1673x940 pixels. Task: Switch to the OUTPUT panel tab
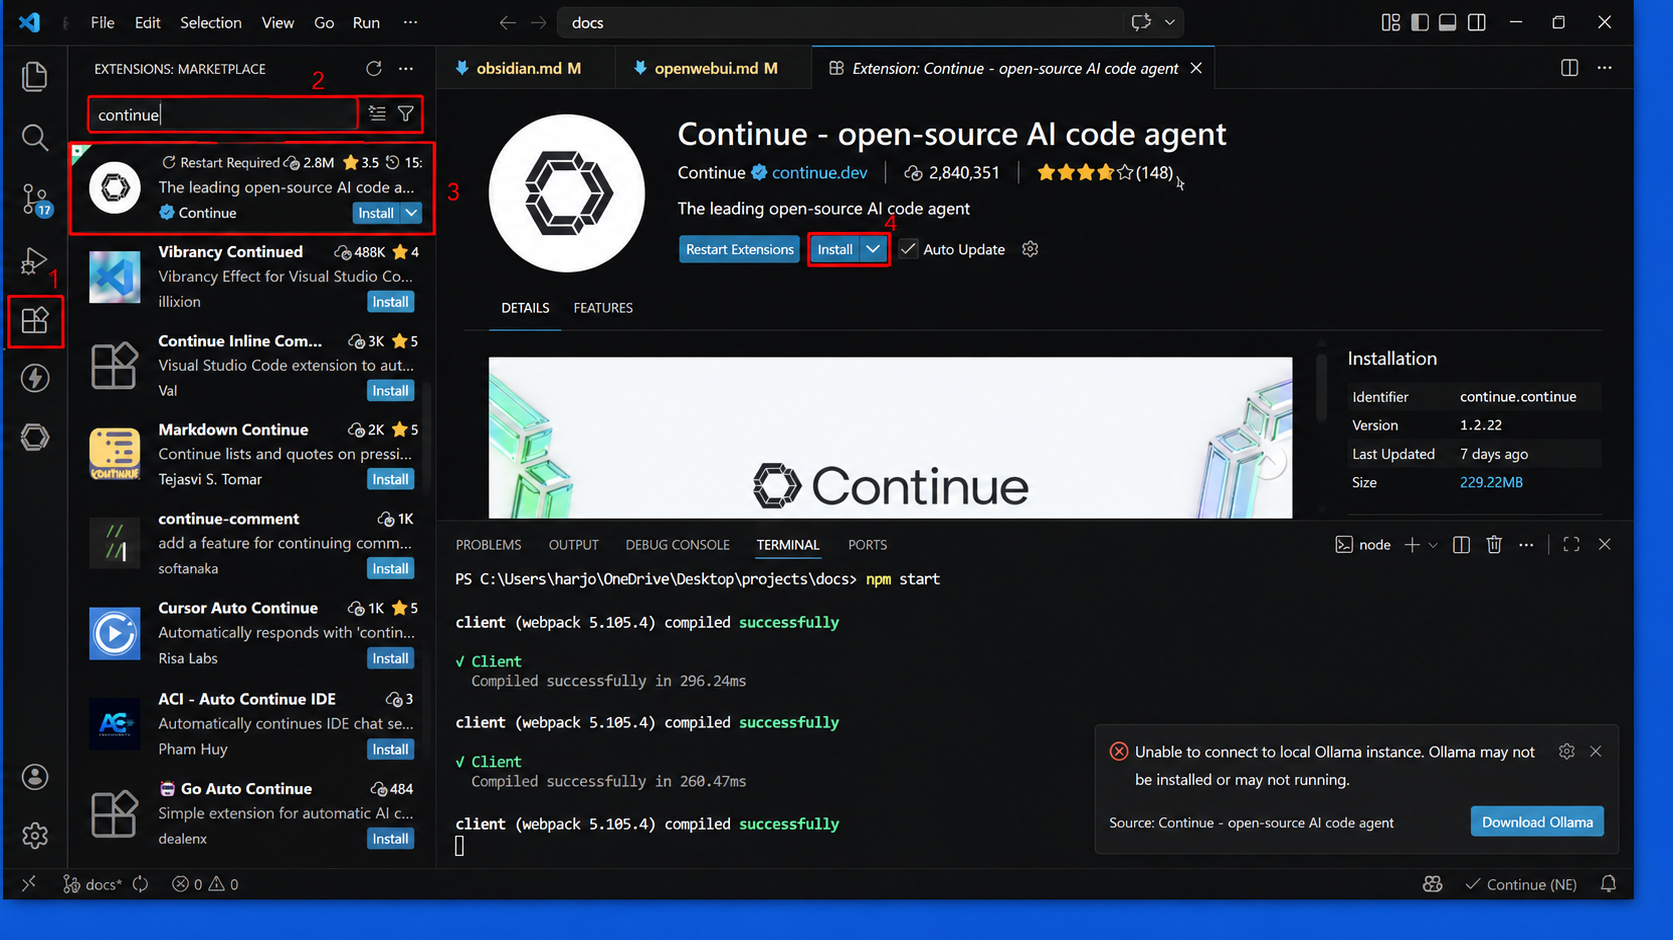tap(574, 545)
